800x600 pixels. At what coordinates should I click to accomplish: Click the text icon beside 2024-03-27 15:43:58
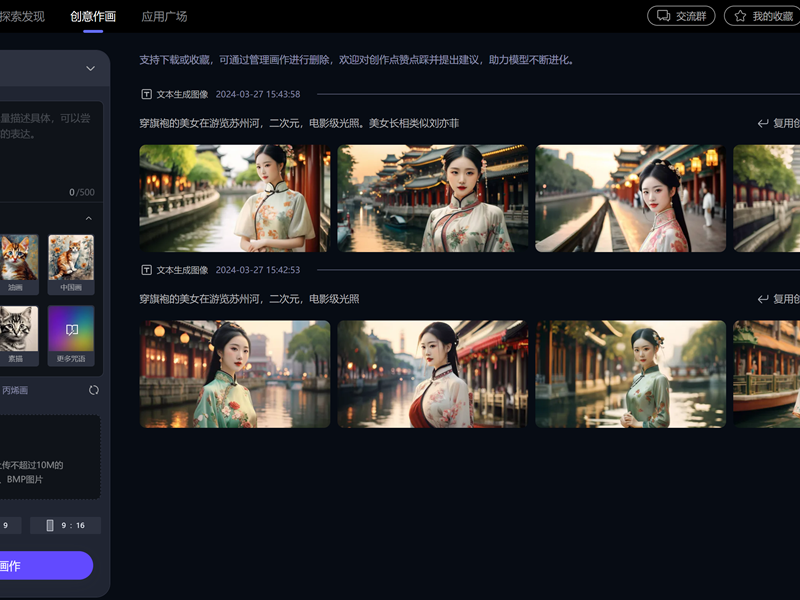point(146,94)
